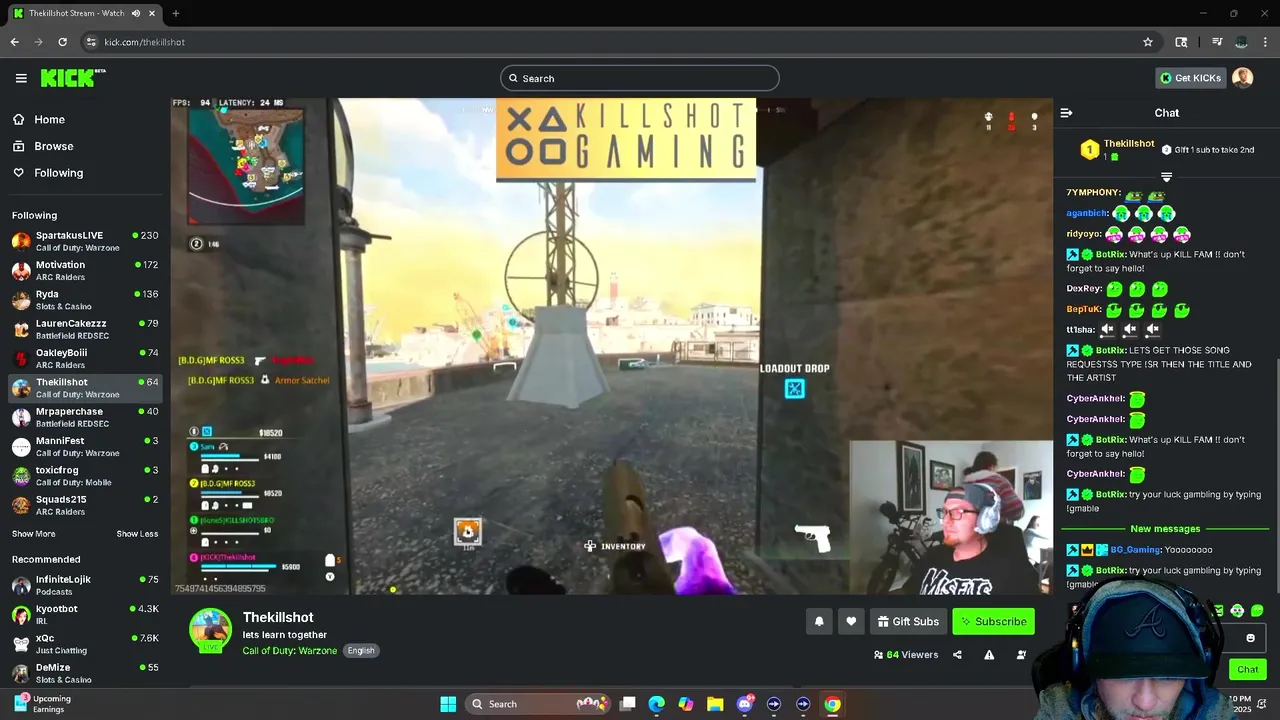Follow channel with heart icon
Viewport: 1280px width, 720px height.
851,622
